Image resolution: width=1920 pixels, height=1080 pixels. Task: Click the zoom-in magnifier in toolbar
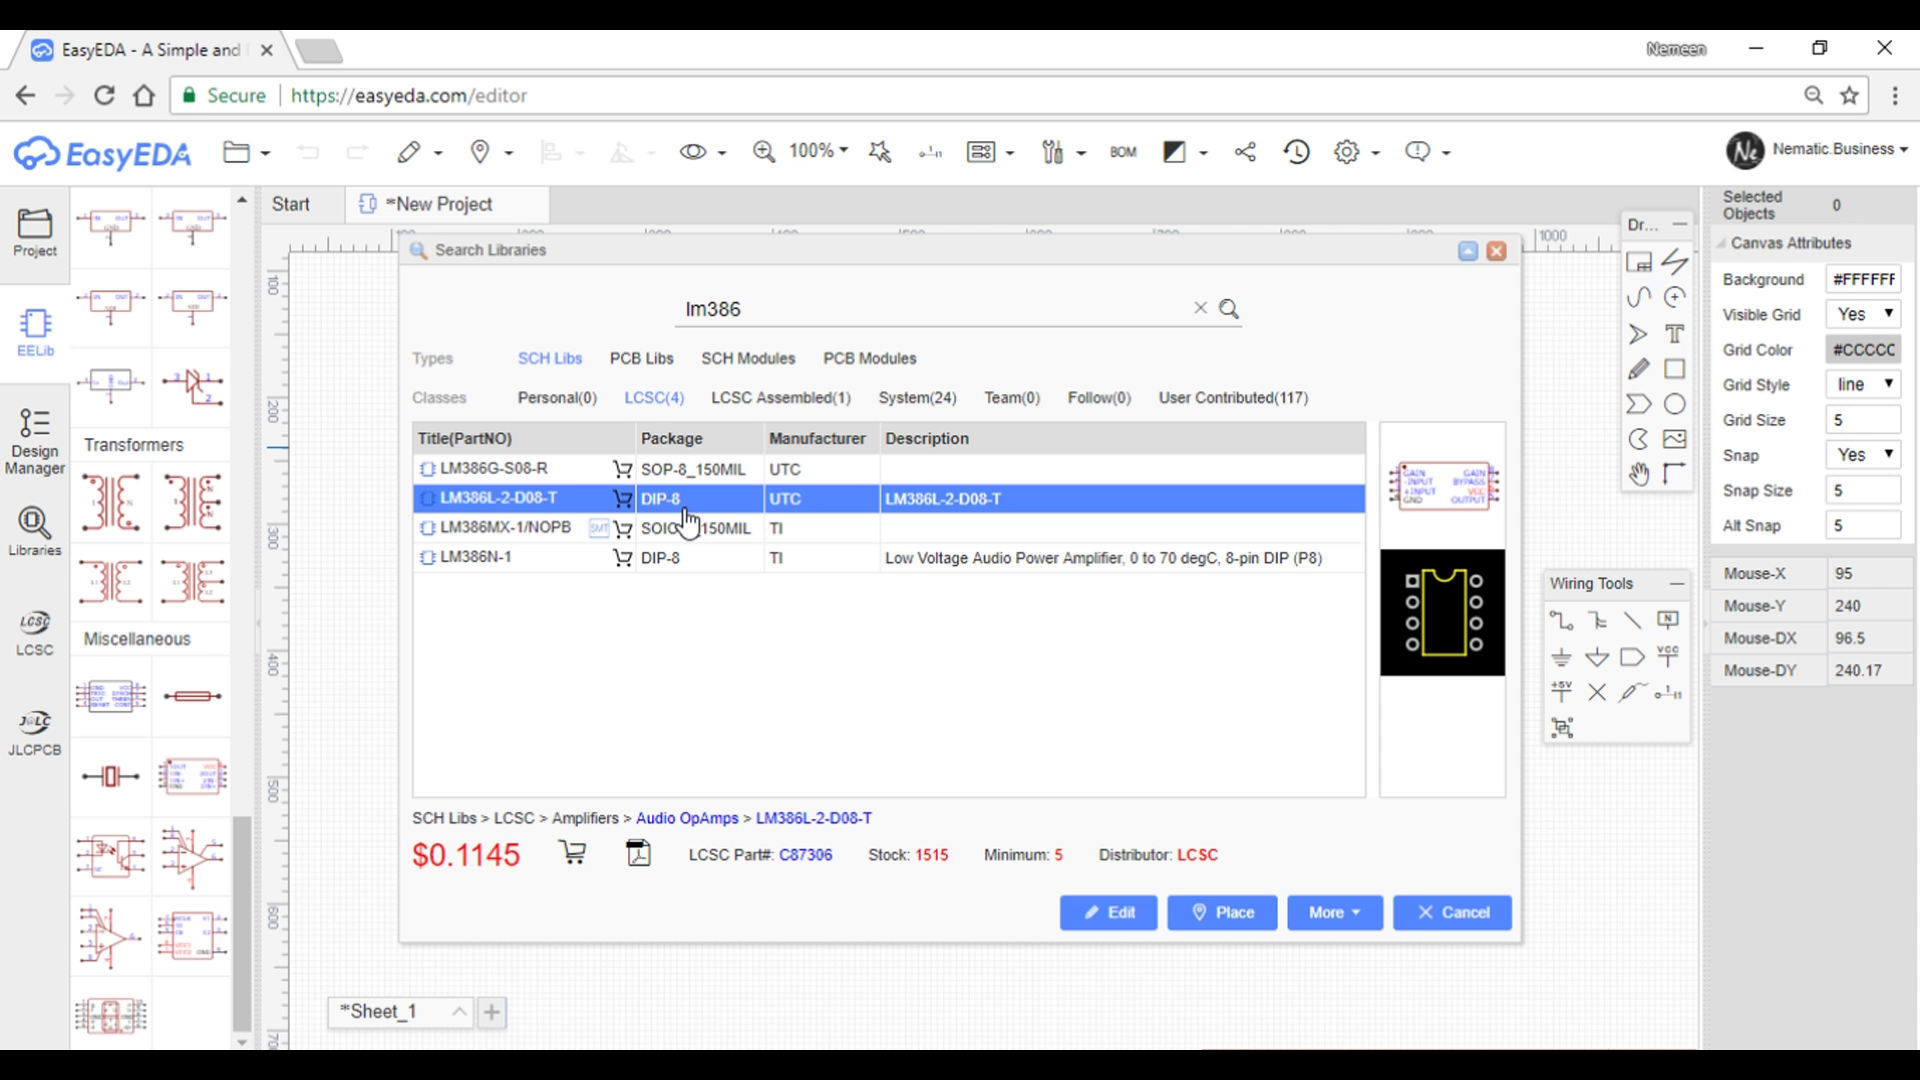coord(764,151)
